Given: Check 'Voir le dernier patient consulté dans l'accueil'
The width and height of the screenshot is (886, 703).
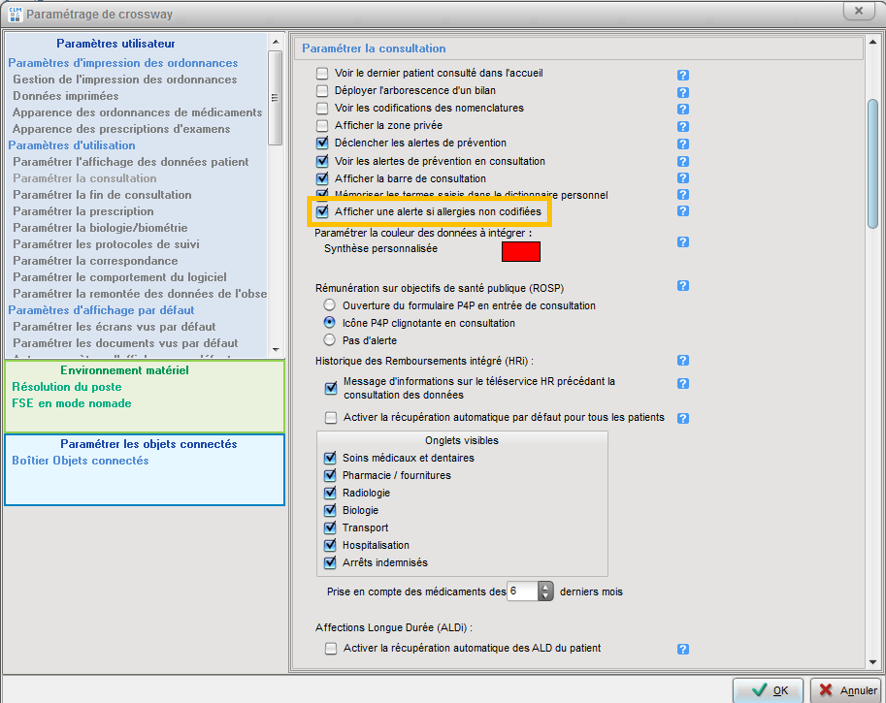Looking at the screenshot, I should [x=322, y=73].
